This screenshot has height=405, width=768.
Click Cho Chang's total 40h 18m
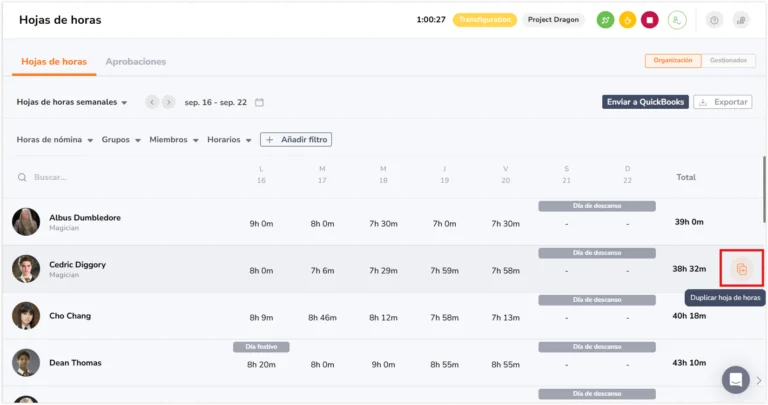689,316
